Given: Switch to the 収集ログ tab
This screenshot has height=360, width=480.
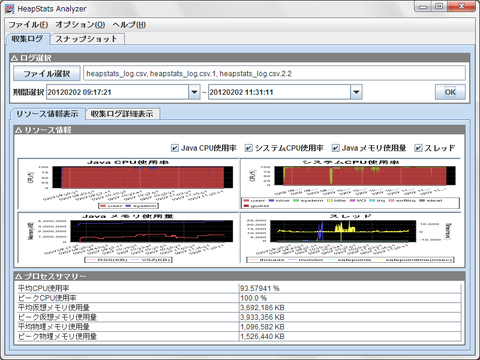Looking at the screenshot, I should pyautogui.click(x=28, y=39).
